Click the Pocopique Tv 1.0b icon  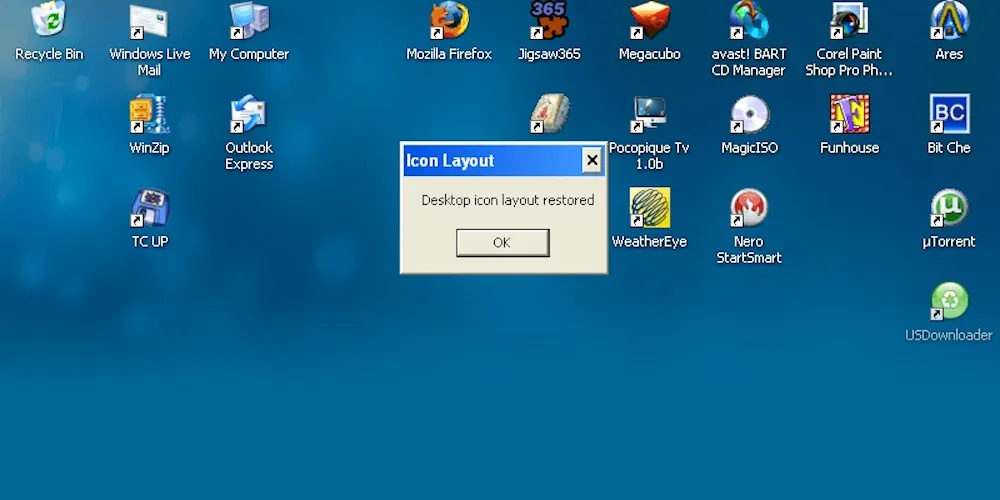649,116
